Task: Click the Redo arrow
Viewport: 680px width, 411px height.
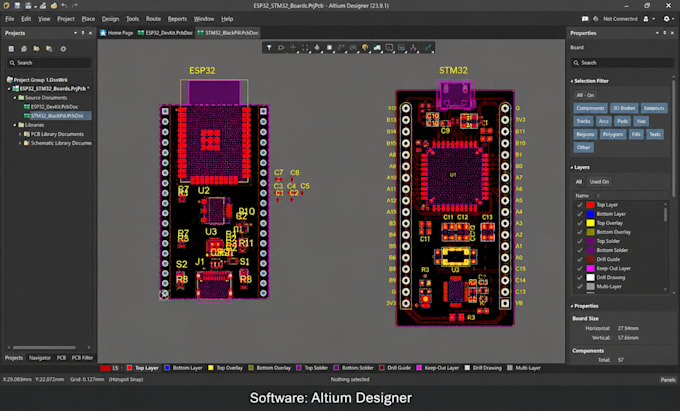Action: pos(75,6)
